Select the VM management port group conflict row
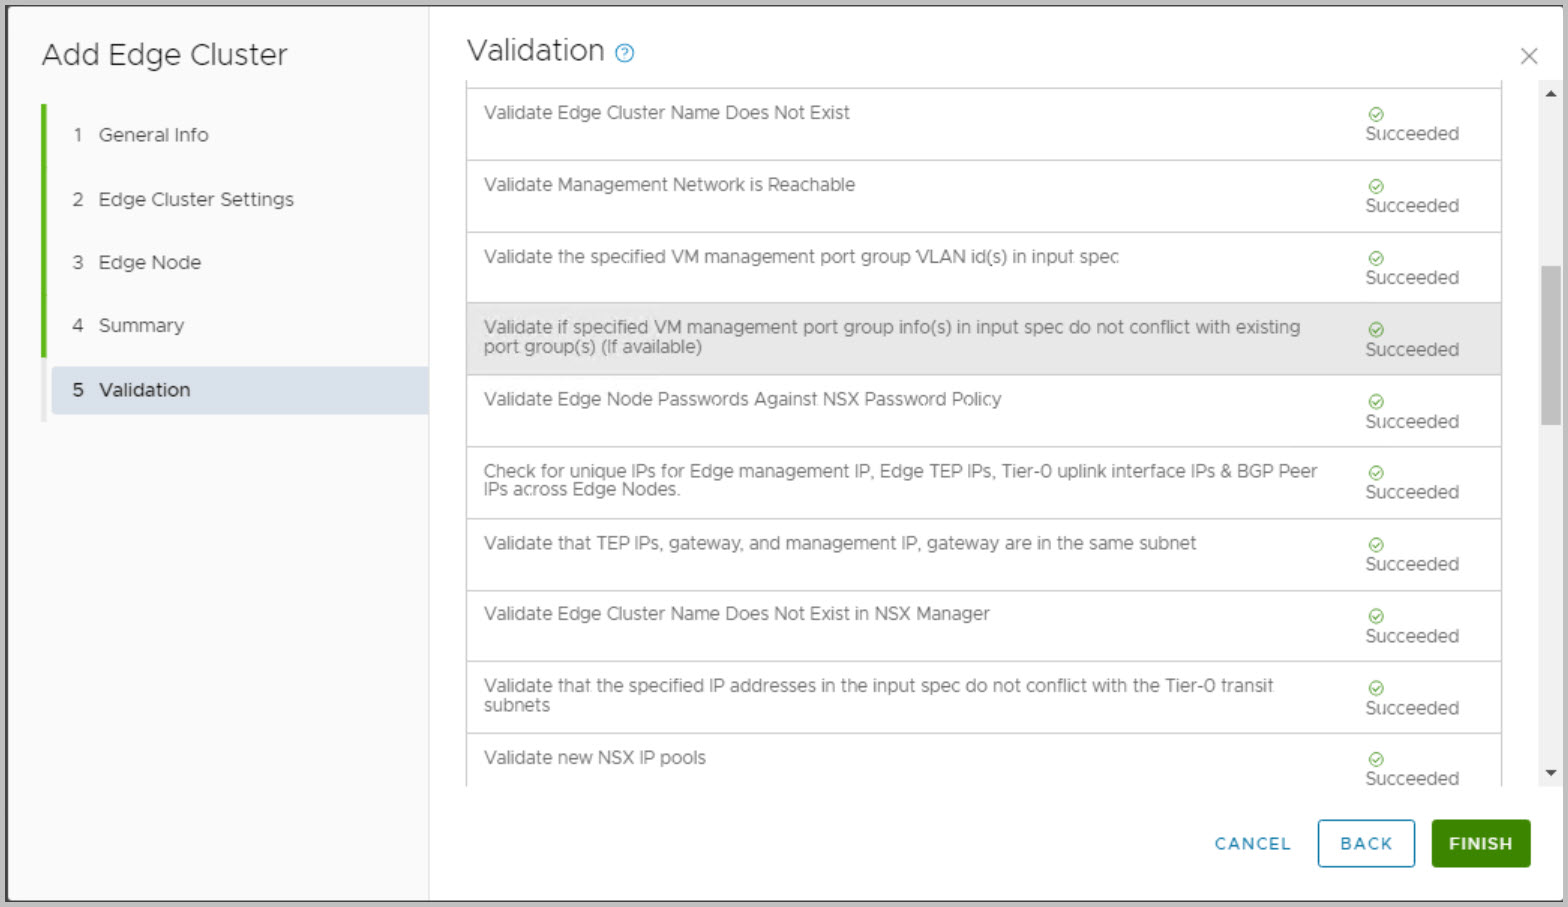This screenshot has height=907, width=1568. coord(892,337)
